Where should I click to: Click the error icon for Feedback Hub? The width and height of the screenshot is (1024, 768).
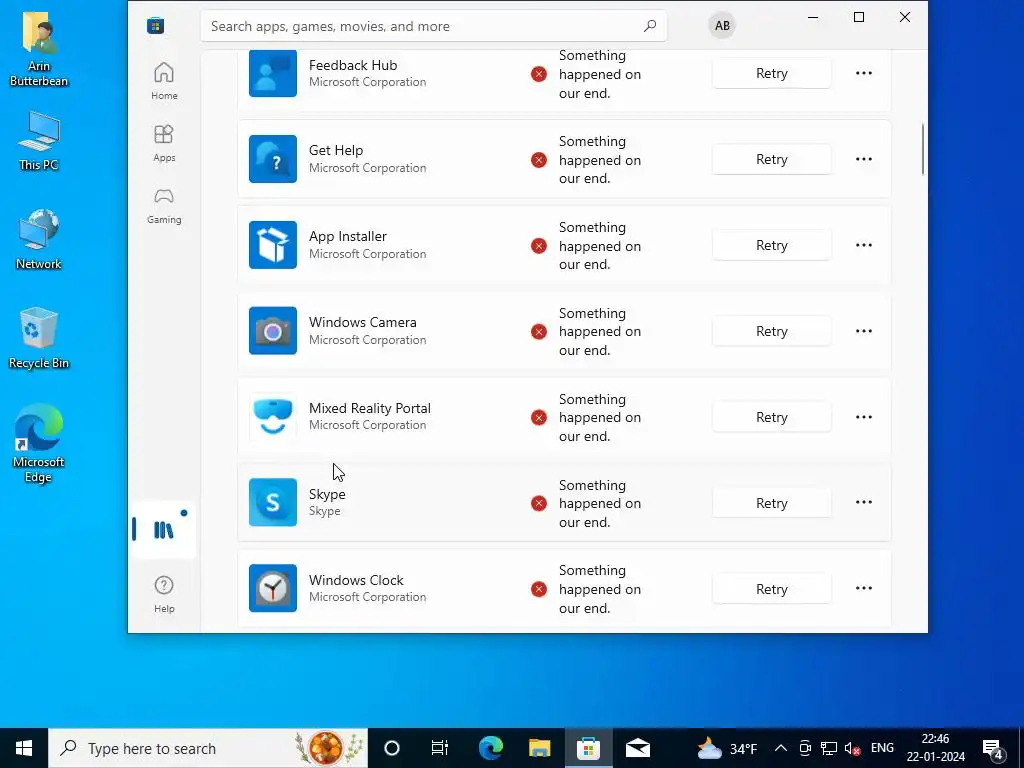click(539, 74)
